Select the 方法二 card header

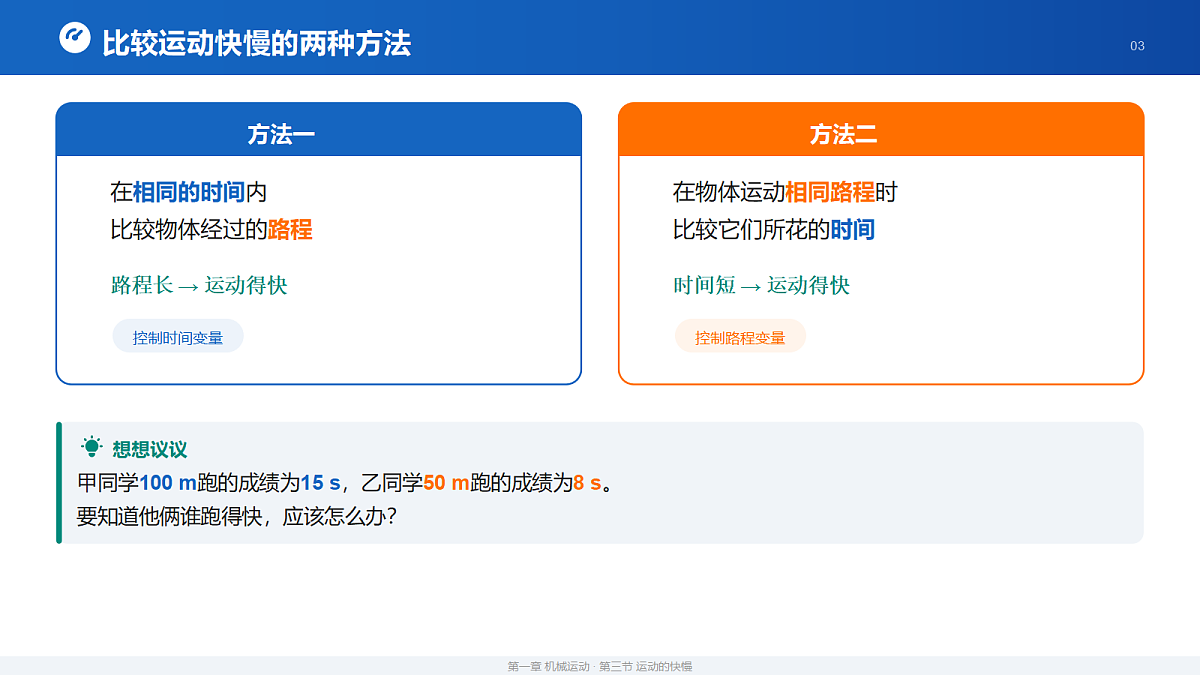[x=881, y=130]
